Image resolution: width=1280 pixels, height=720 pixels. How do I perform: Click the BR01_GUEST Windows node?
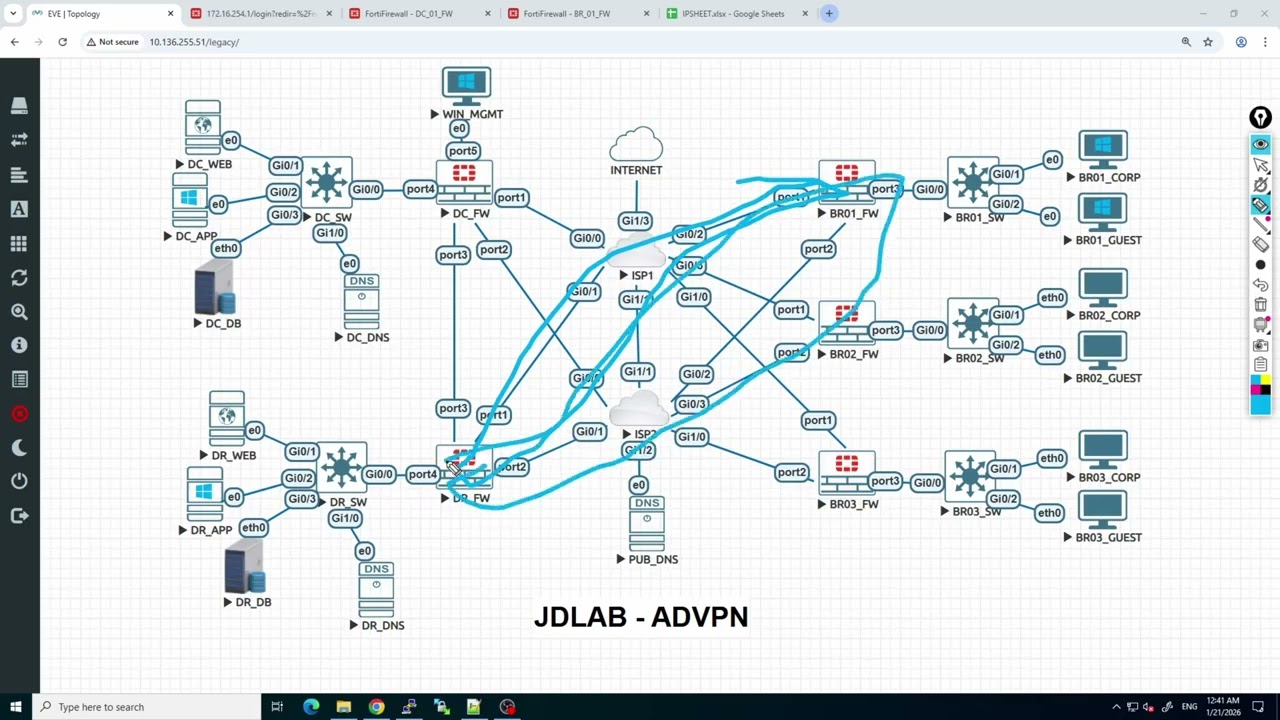(1102, 212)
